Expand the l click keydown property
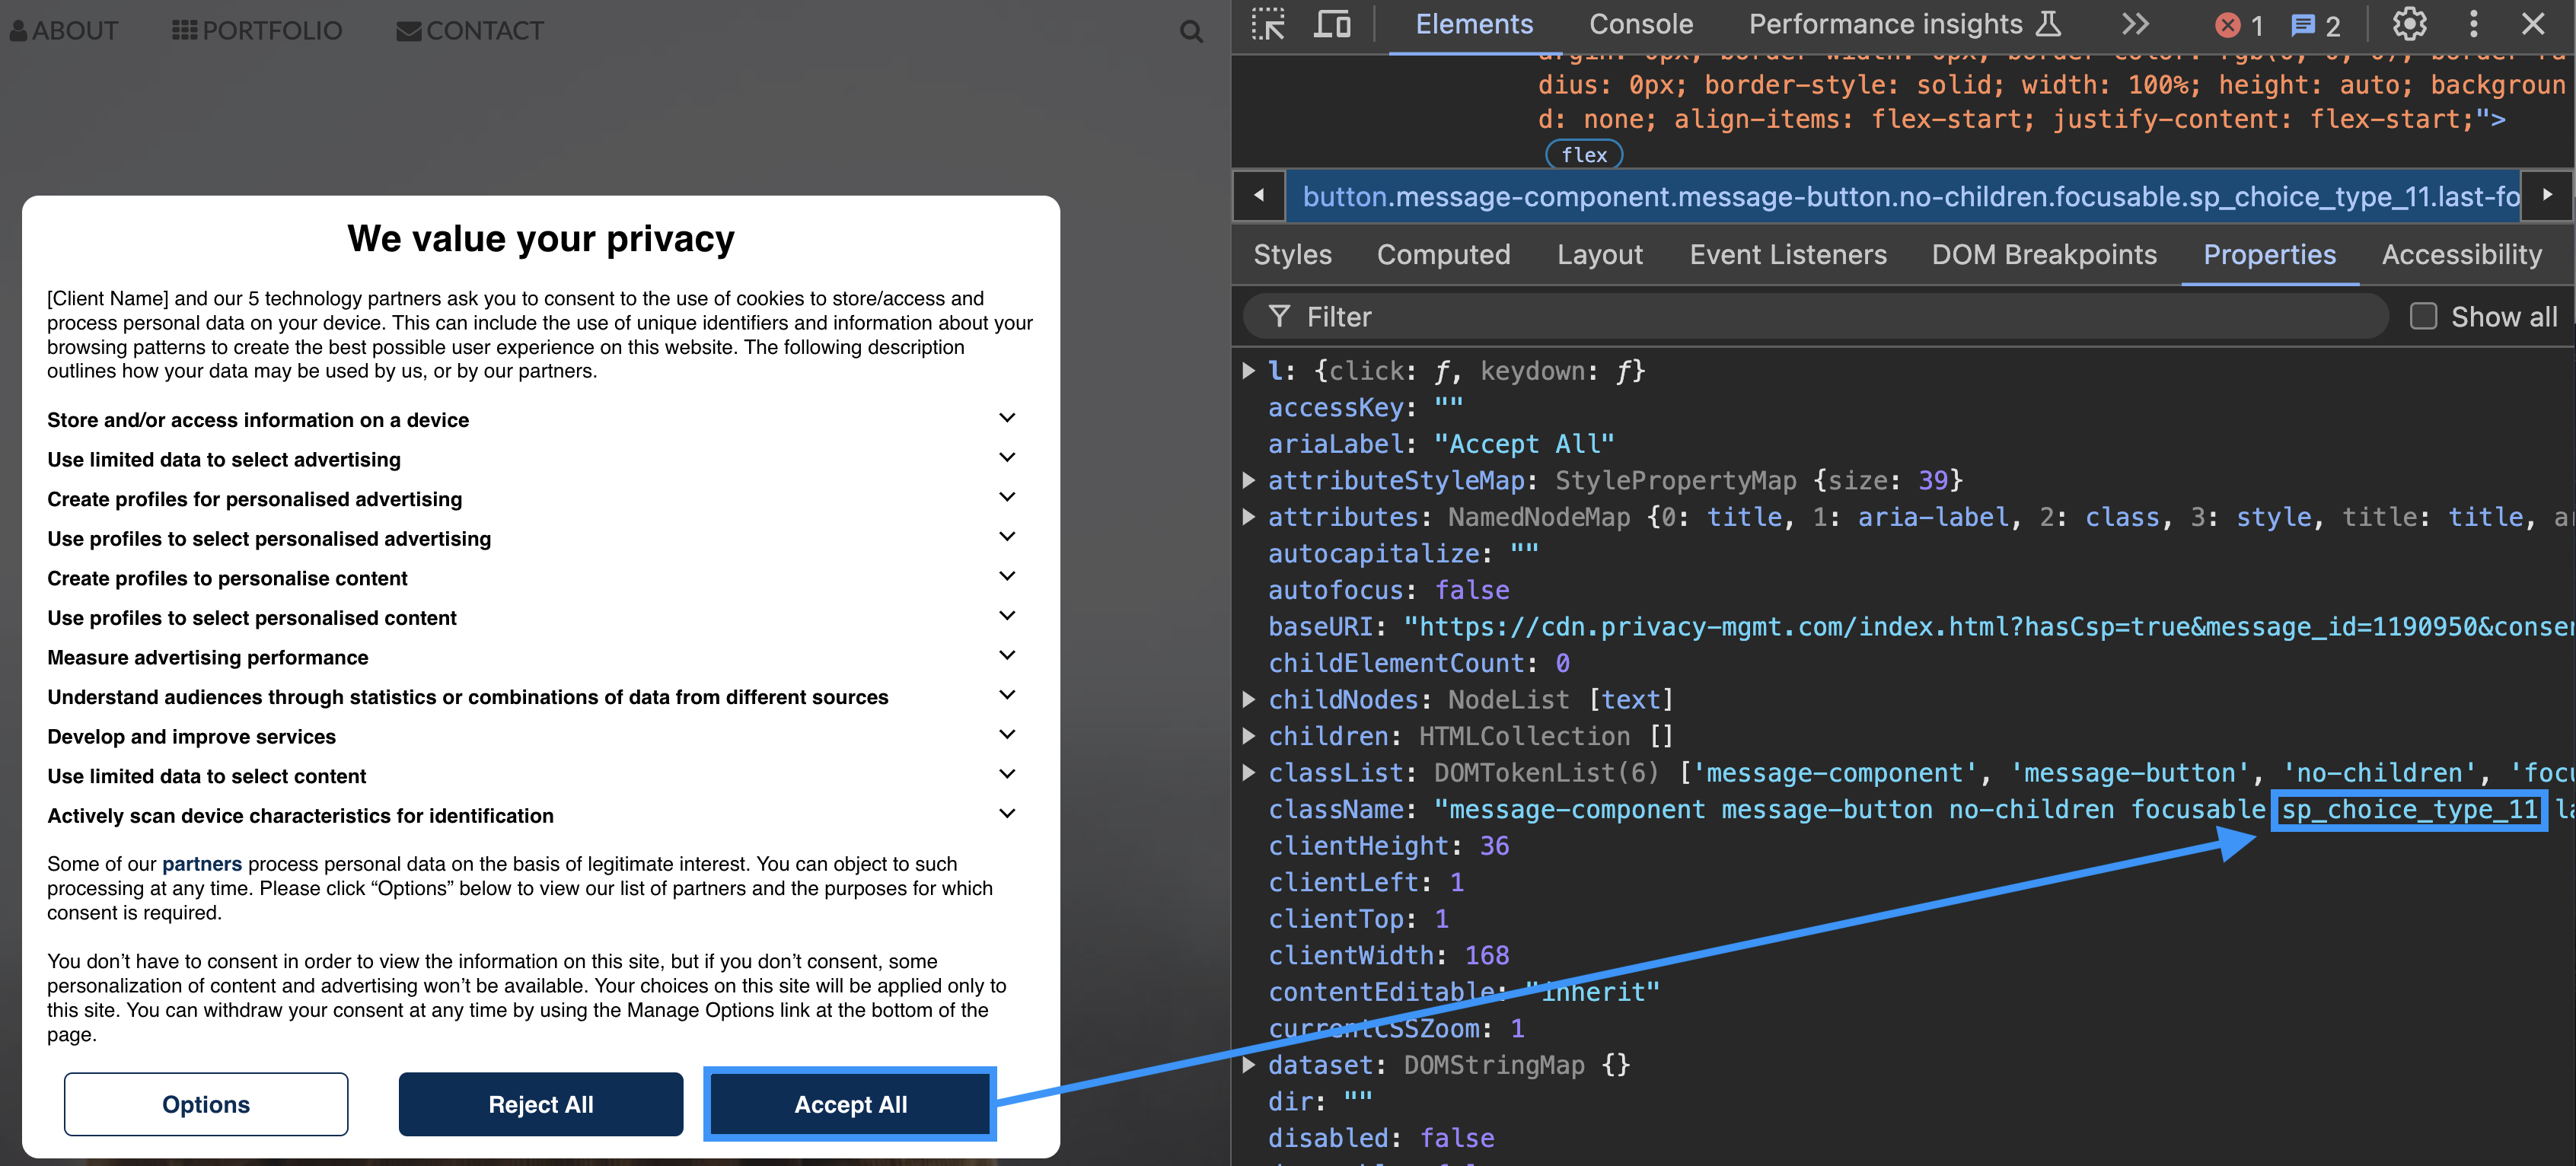 tap(1248, 371)
